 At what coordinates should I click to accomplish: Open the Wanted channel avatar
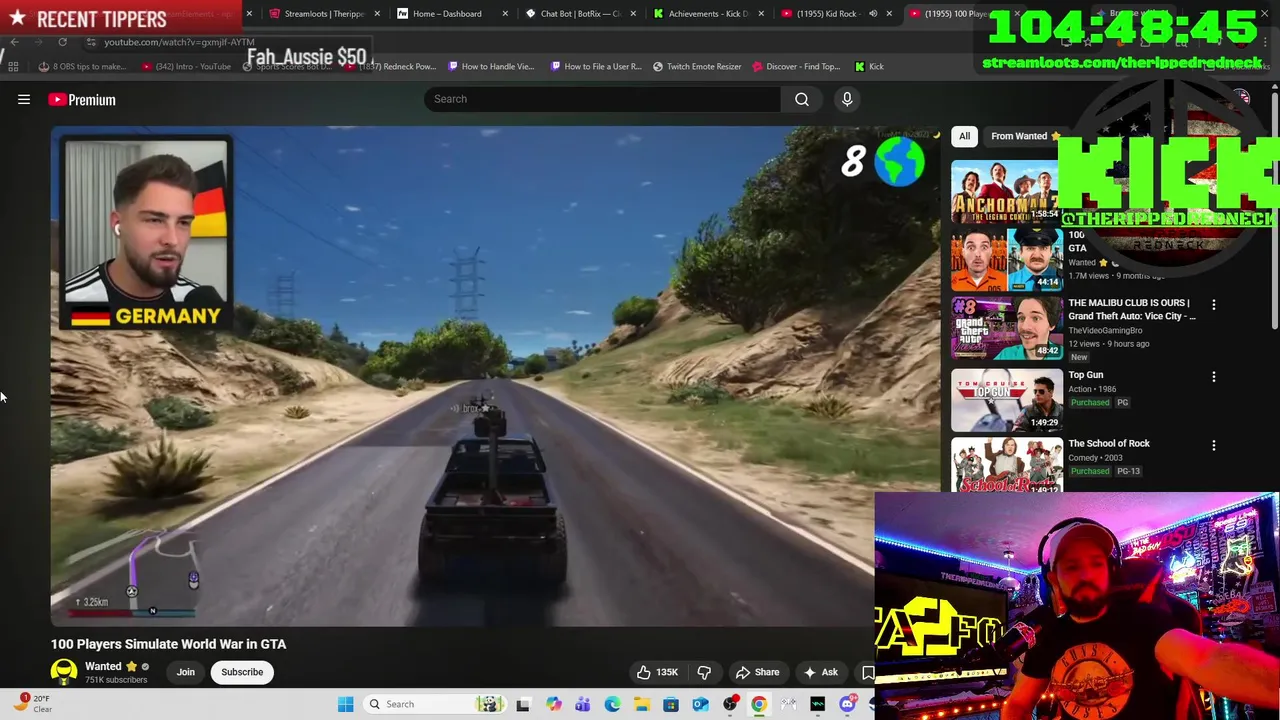(x=64, y=672)
